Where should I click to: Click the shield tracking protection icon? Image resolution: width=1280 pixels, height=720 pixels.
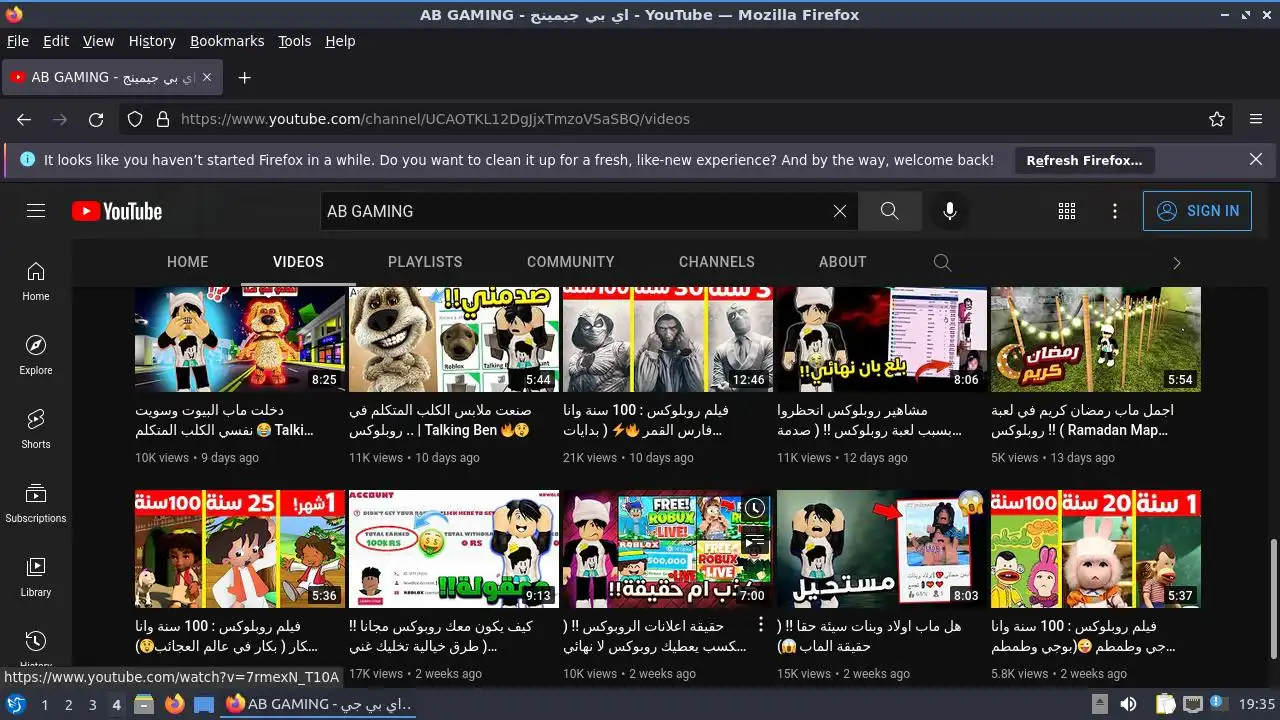tap(135, 119)
